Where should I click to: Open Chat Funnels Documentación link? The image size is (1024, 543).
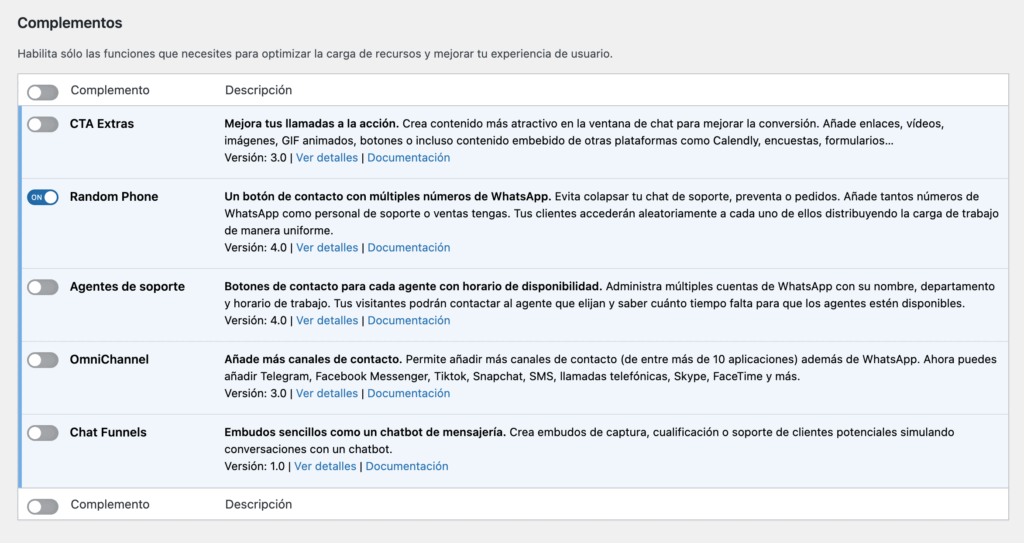pyautogui.click(x=406, y=467)
